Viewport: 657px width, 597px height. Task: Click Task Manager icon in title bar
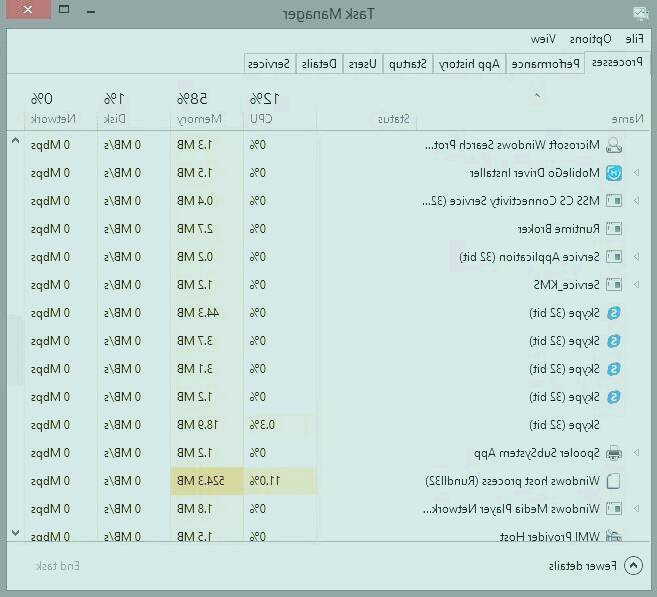point(640,13)
